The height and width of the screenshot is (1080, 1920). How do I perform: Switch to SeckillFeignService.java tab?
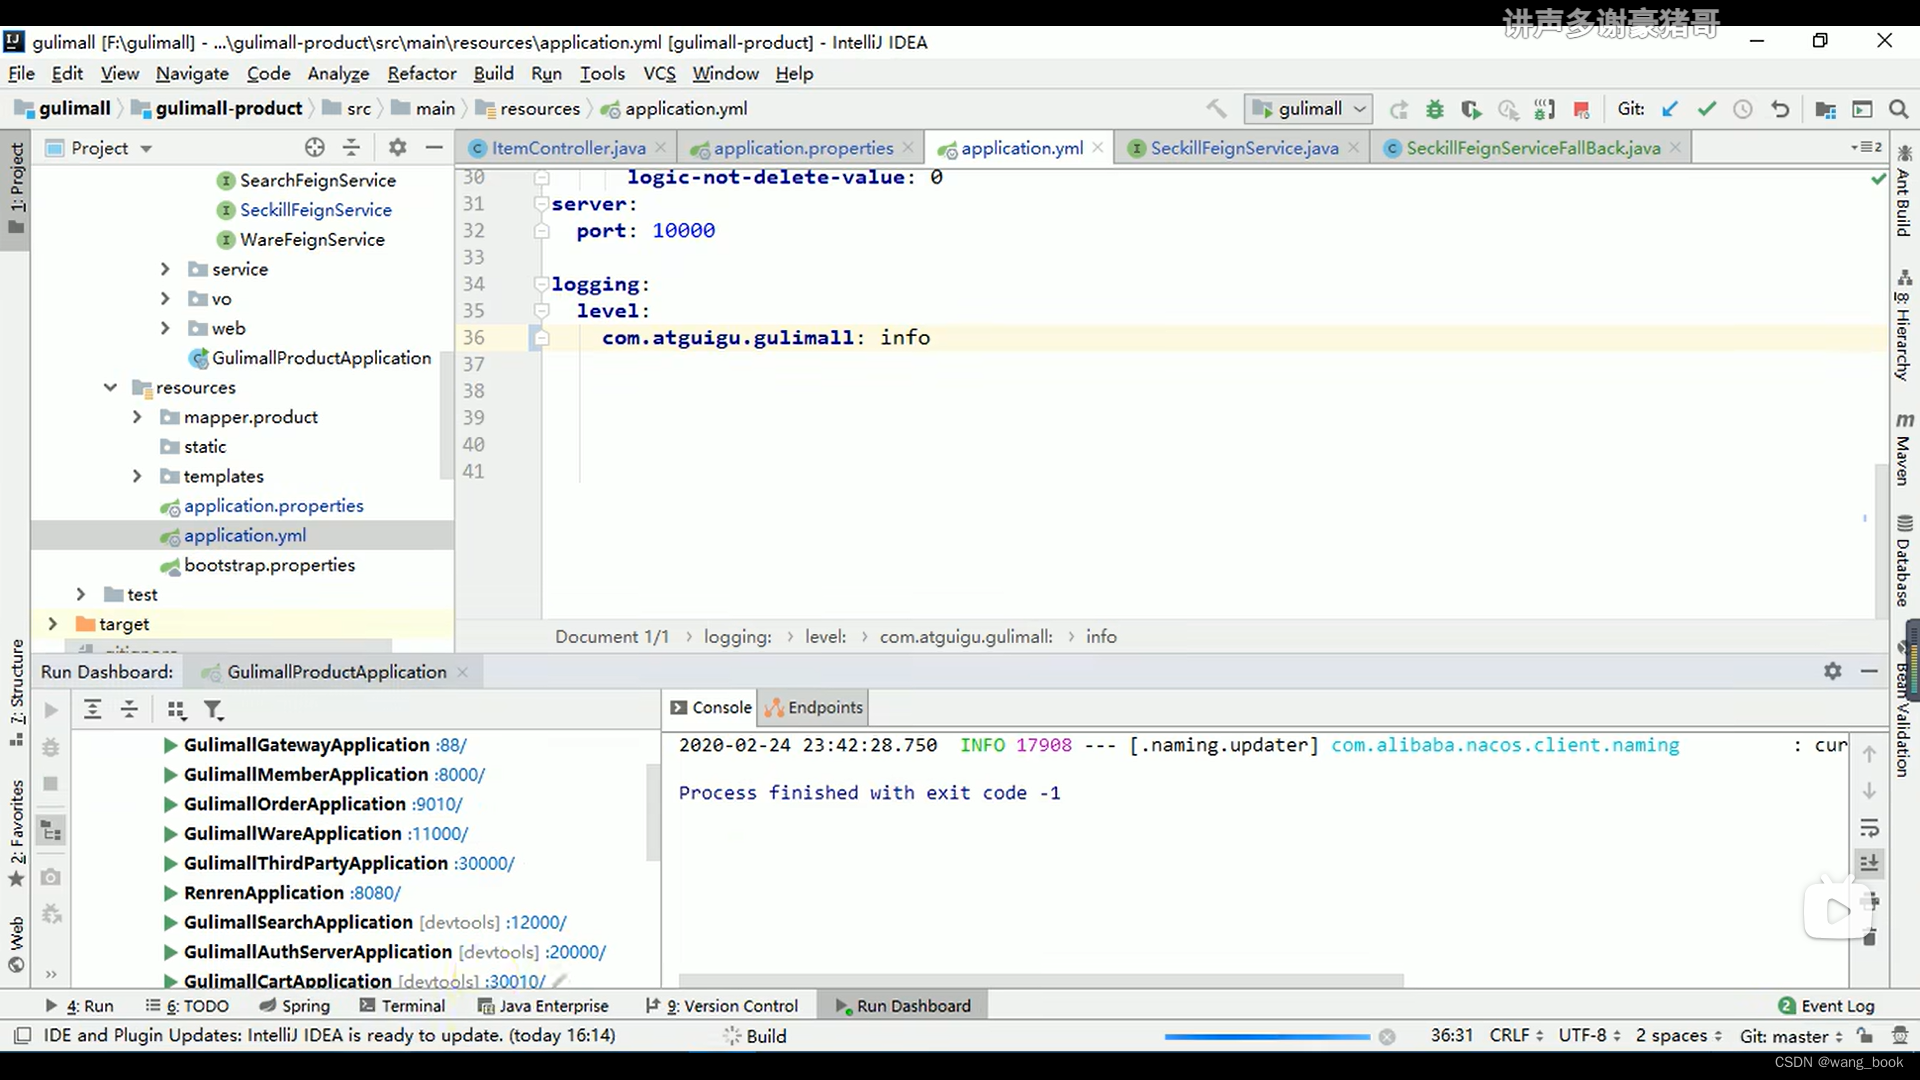(x=1243, y=148)
